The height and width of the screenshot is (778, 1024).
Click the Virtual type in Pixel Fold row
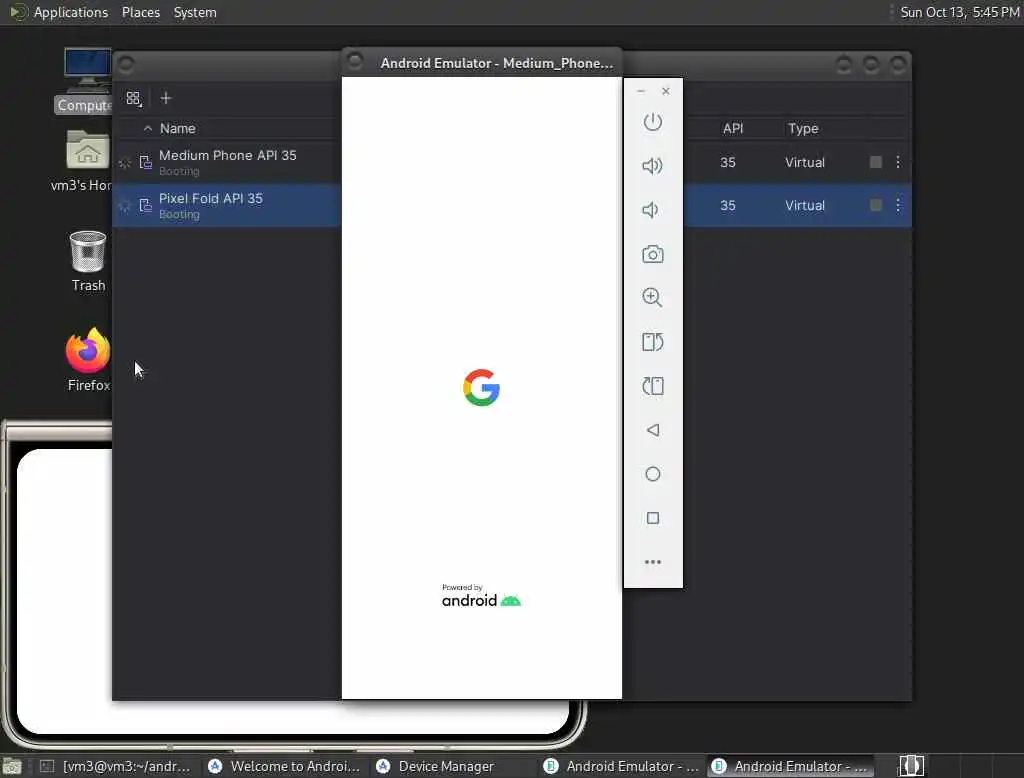tap(805, 205)
